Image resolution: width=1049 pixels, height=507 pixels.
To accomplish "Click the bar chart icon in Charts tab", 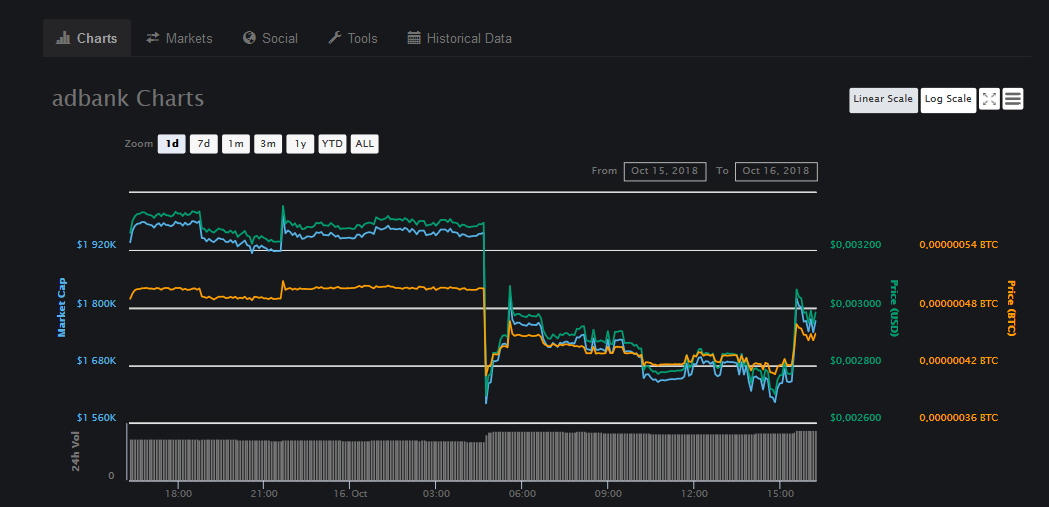I will tap(64, 38).
